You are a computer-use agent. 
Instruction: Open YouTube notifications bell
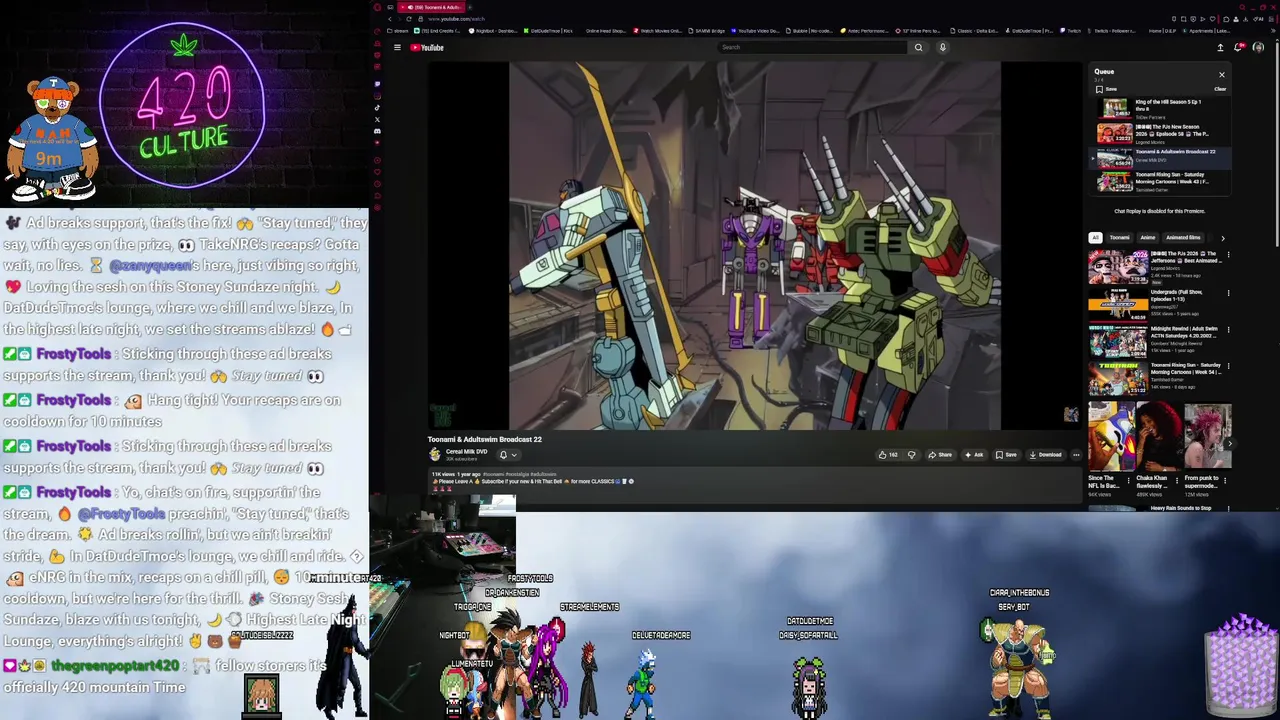pyautogui.click(x=1240, y=47)
